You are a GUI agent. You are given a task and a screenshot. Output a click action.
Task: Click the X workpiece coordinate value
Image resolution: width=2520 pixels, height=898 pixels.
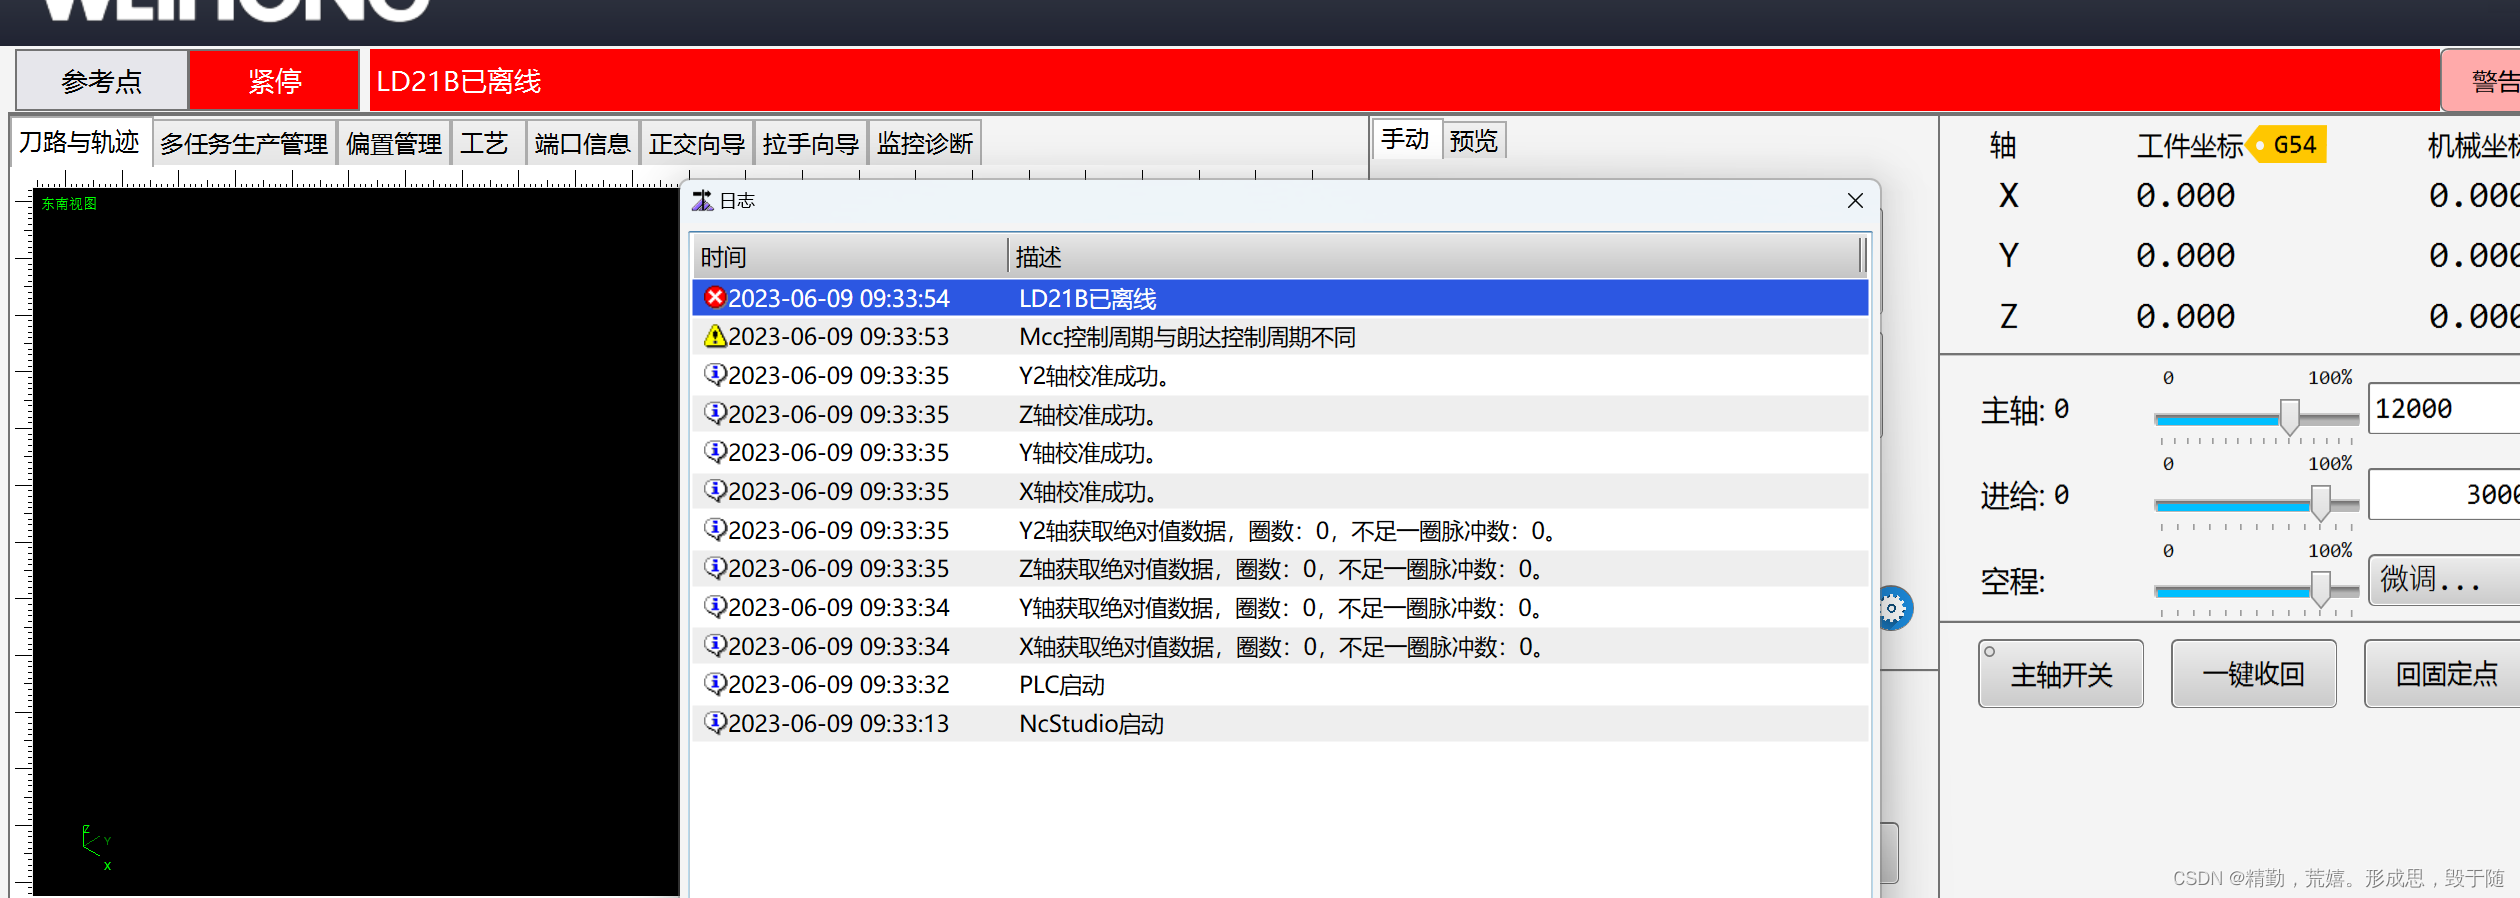point(2185,196)
